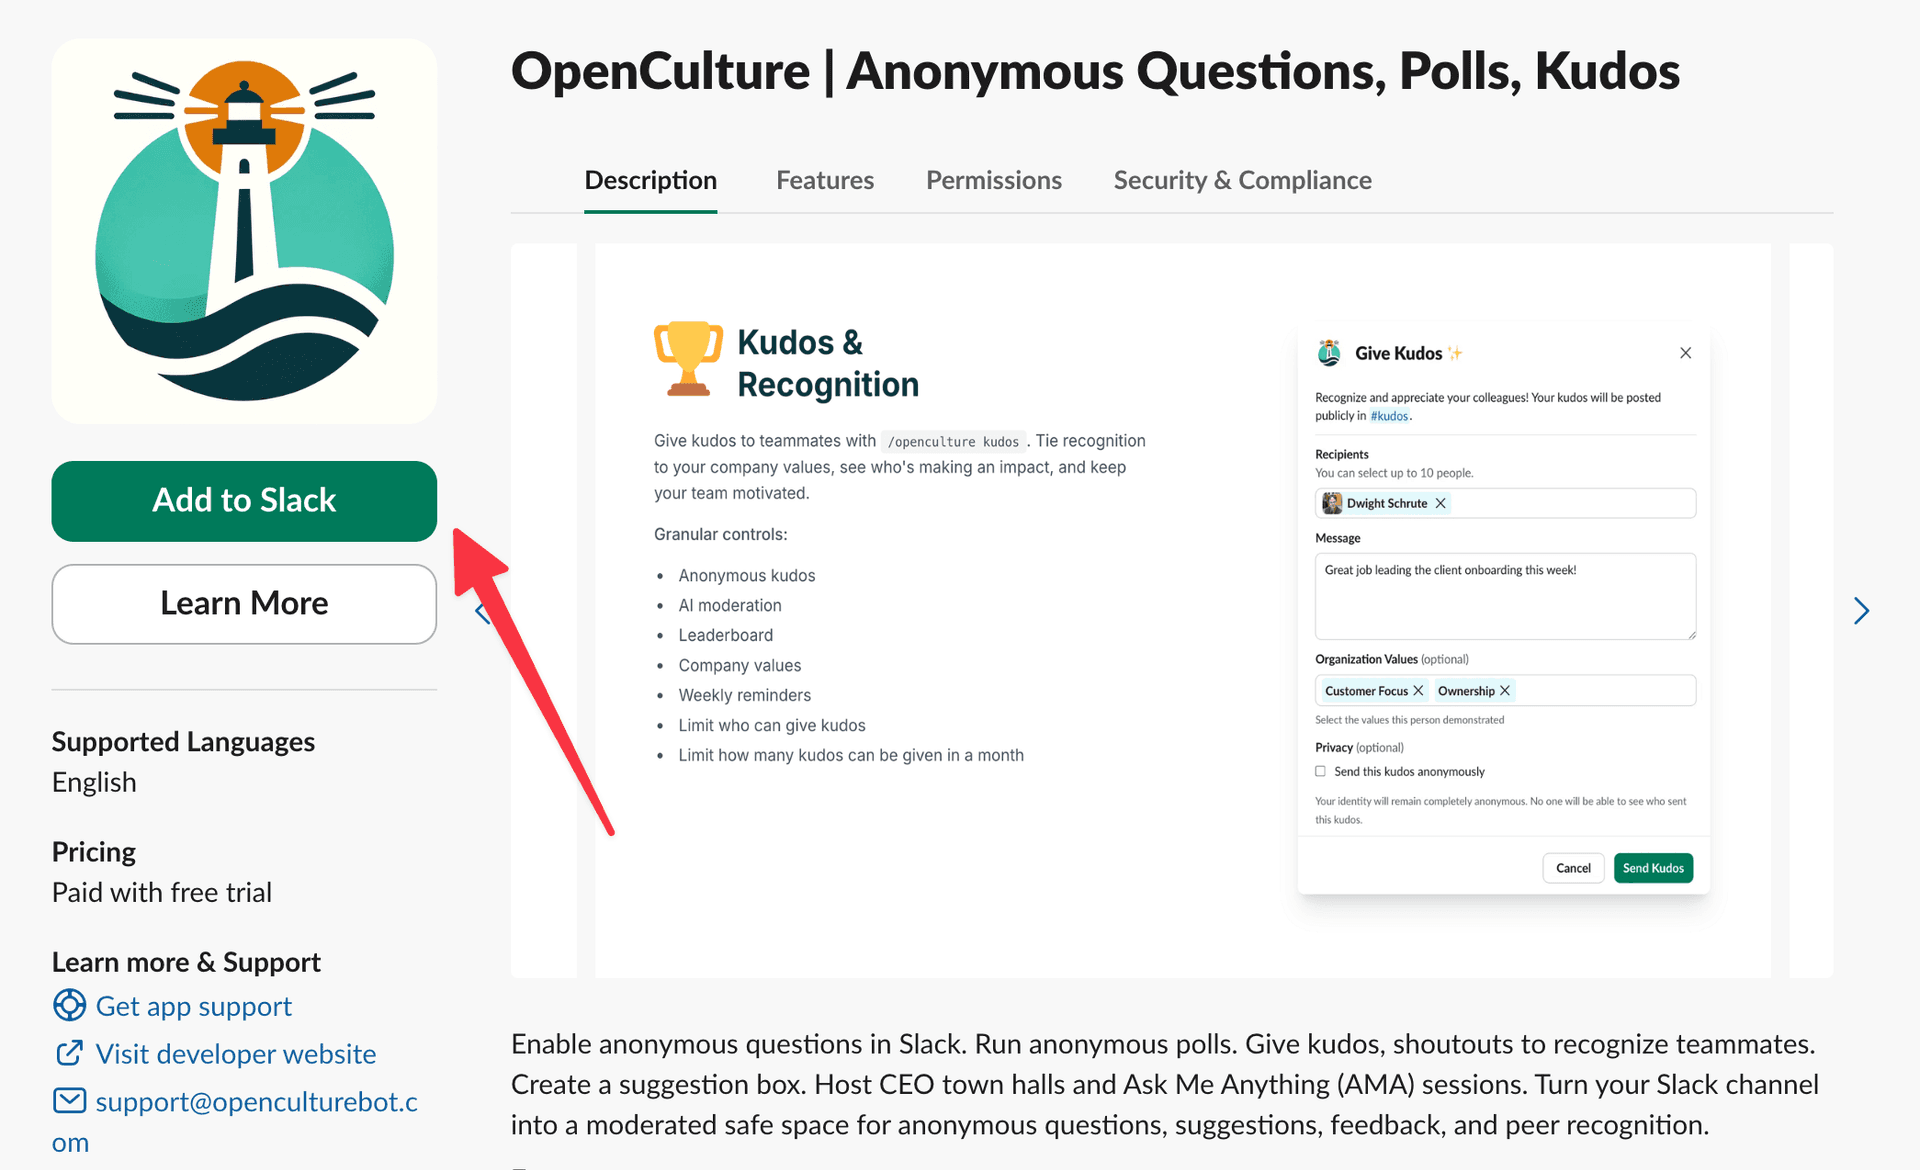Click the envelope icon next to the support email
The image size is (1920, 1170).
[x=68, y=1100]
